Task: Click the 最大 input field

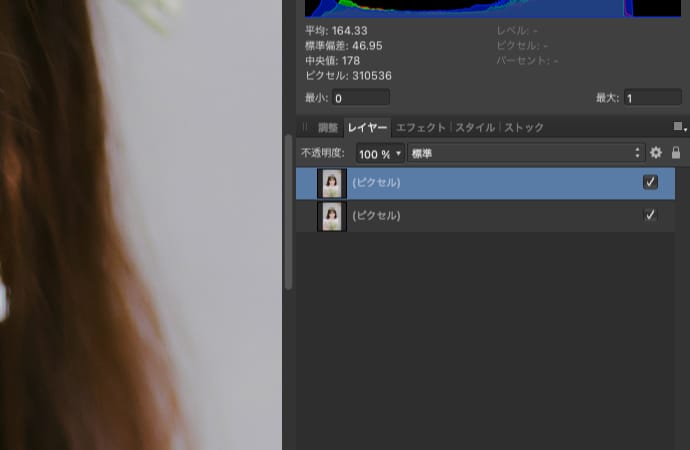Action: (652, 98)
